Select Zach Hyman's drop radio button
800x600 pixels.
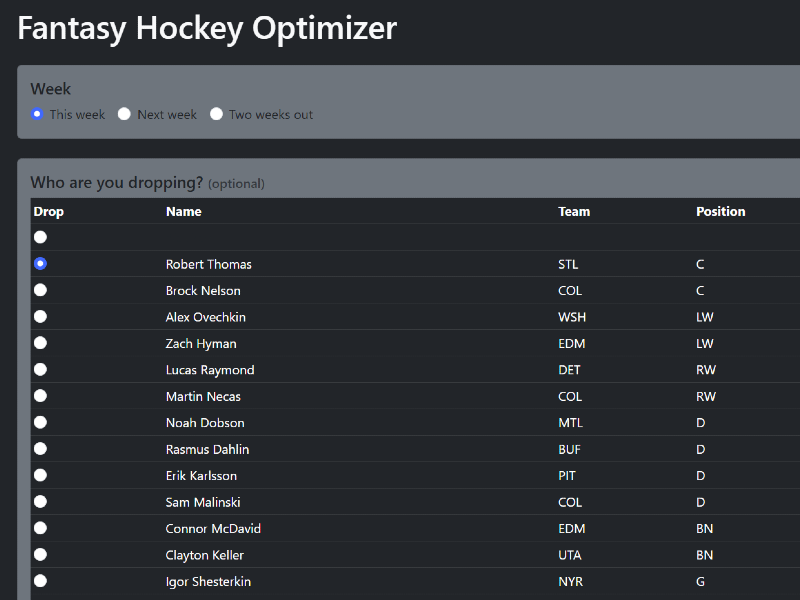click(x=40, y=342)
